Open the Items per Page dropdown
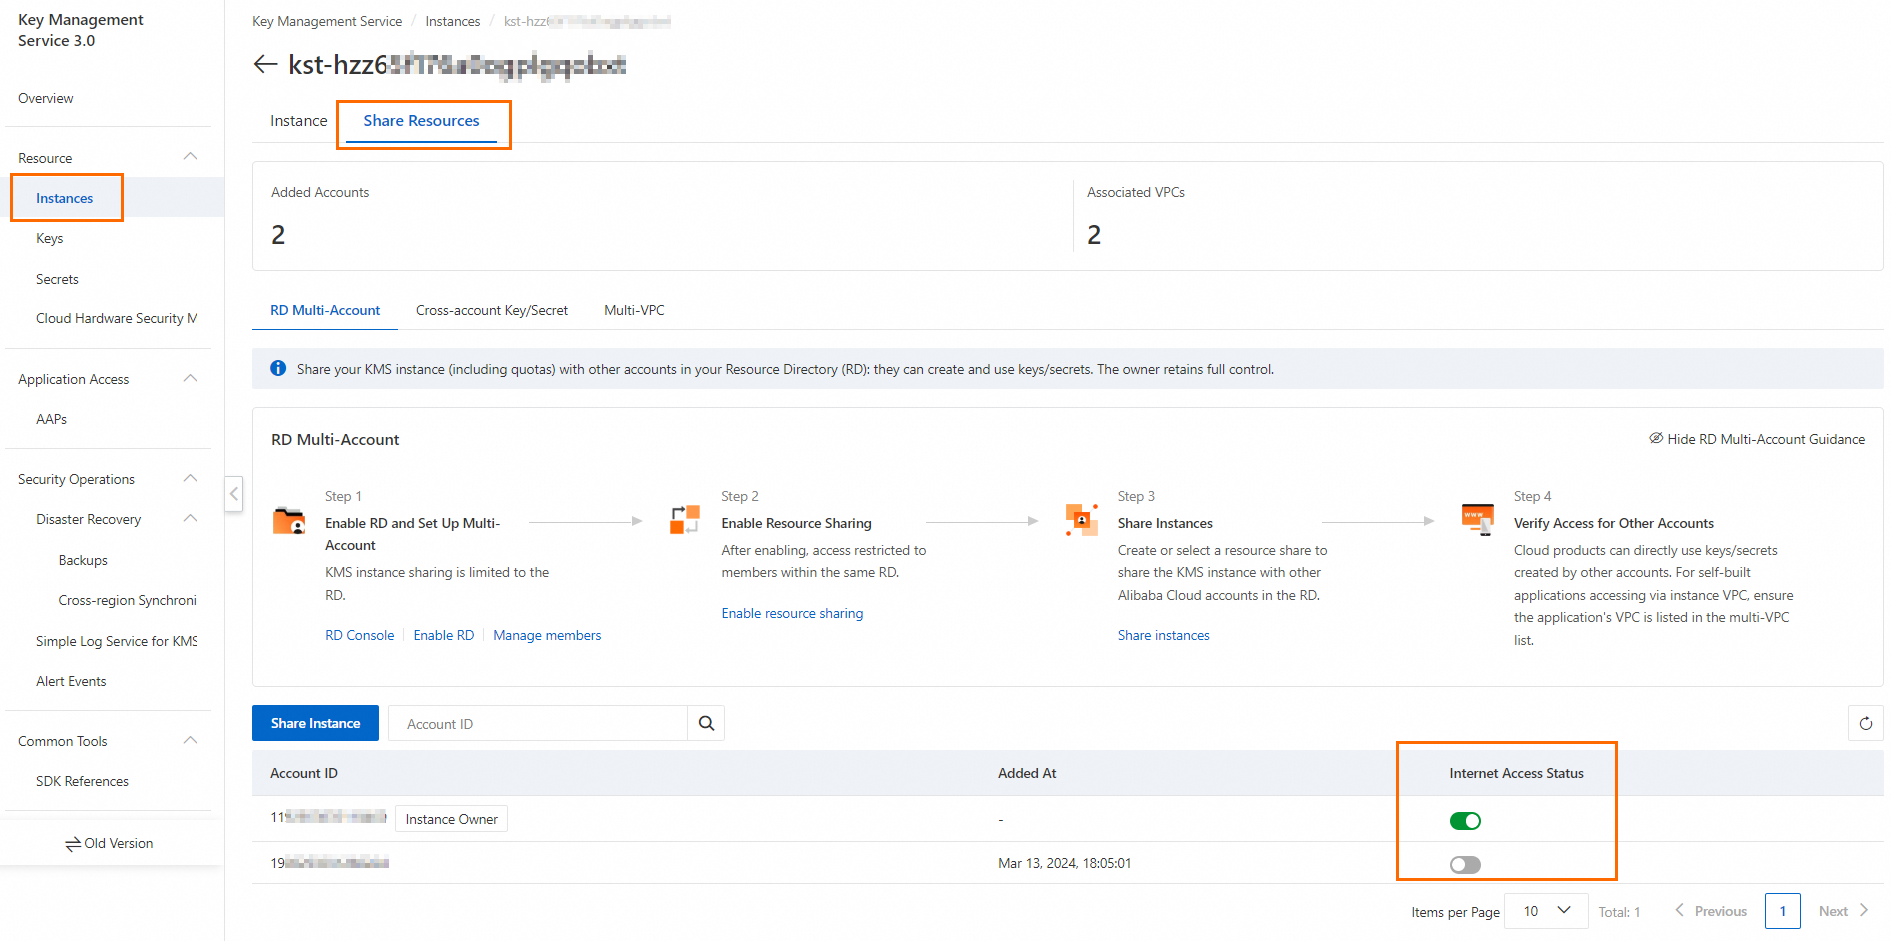The height and width of the screenshot is (941, 1891). pyautogui.click(x=1546, y=911)
